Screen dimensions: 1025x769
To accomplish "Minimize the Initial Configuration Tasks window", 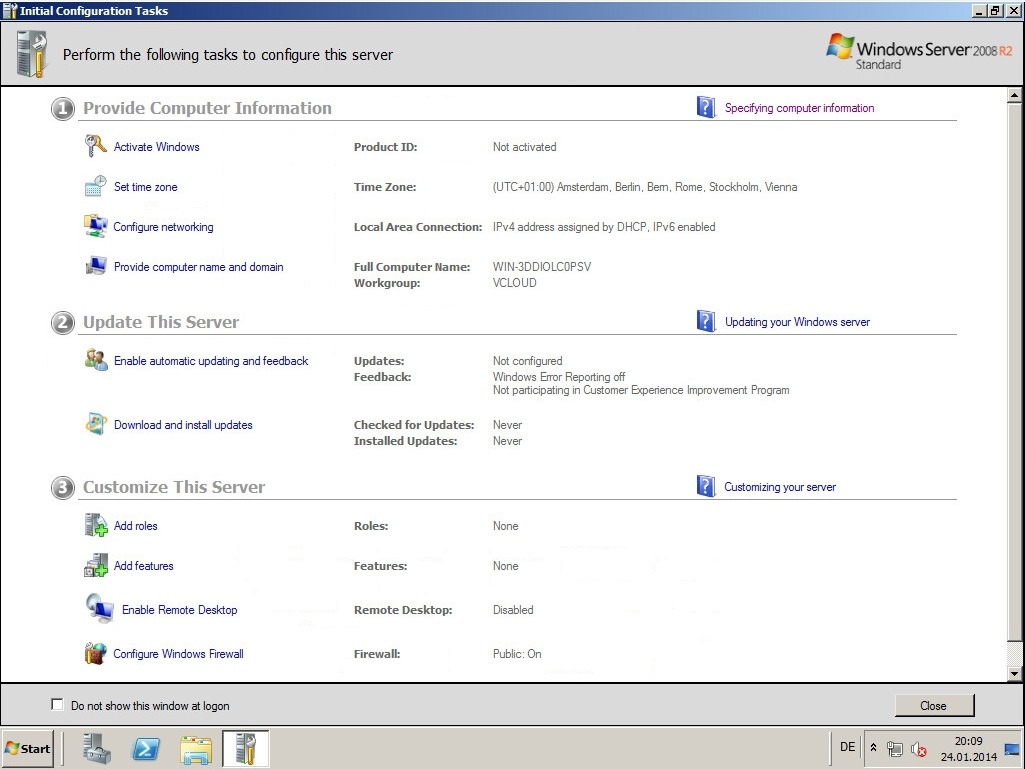I will (979, 10).
